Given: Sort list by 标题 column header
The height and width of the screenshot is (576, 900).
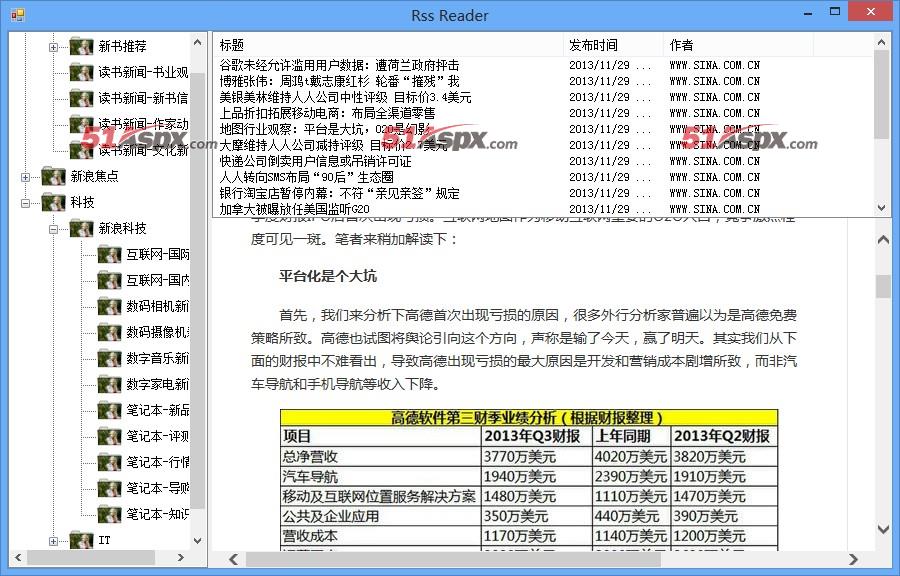Looking at the screenshot, I should pyautogui.click(x=389, y=45).
